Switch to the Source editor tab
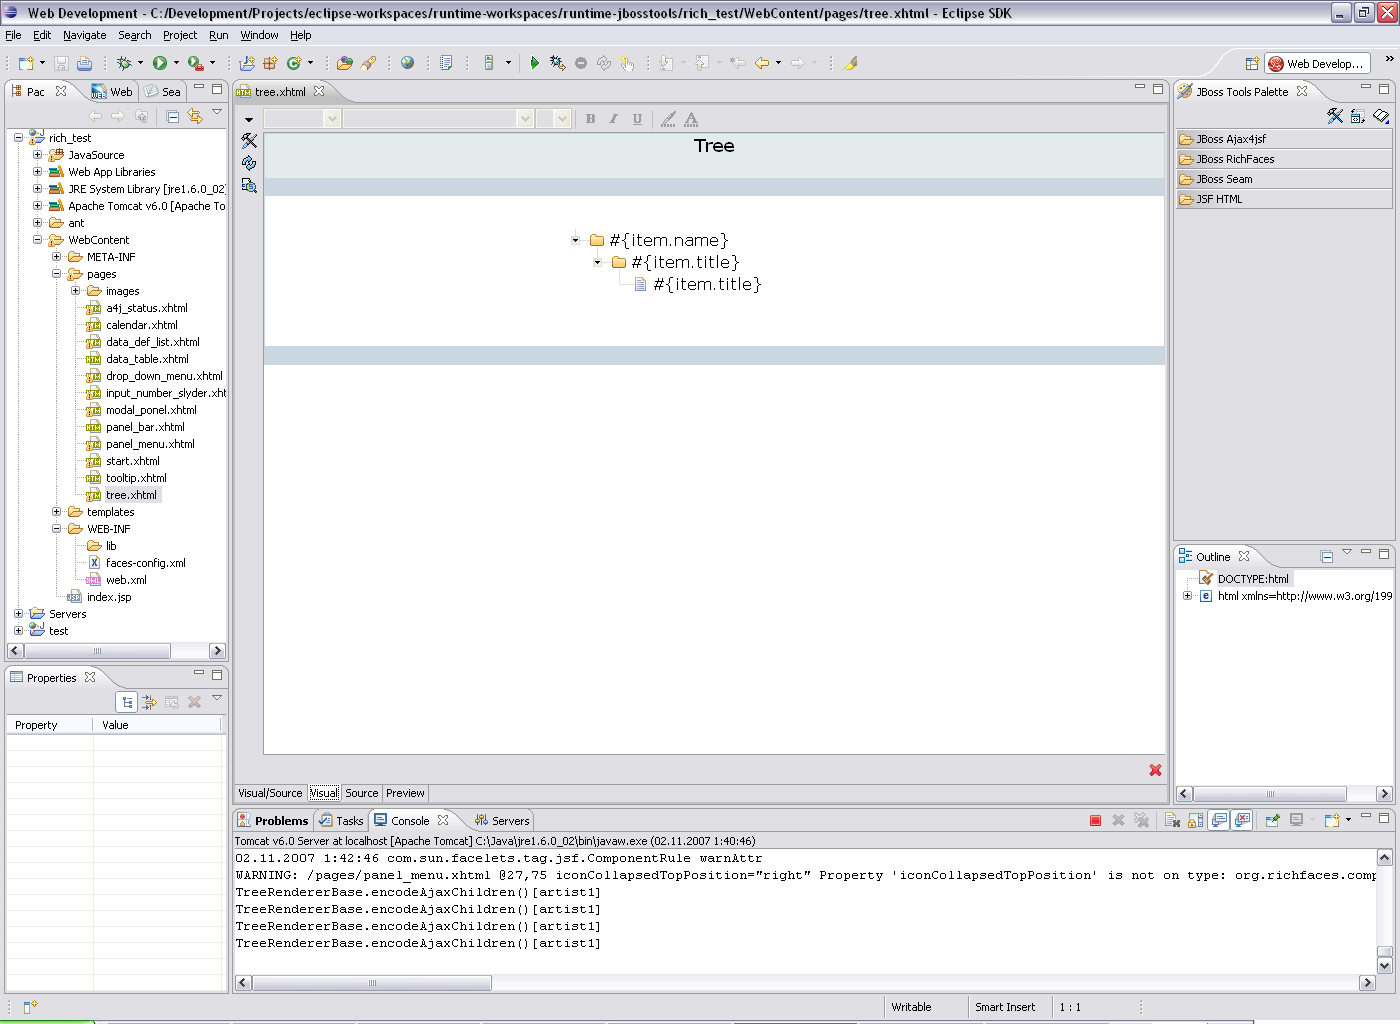The height and width of the screenshot is (1024, 1400). 361,793
